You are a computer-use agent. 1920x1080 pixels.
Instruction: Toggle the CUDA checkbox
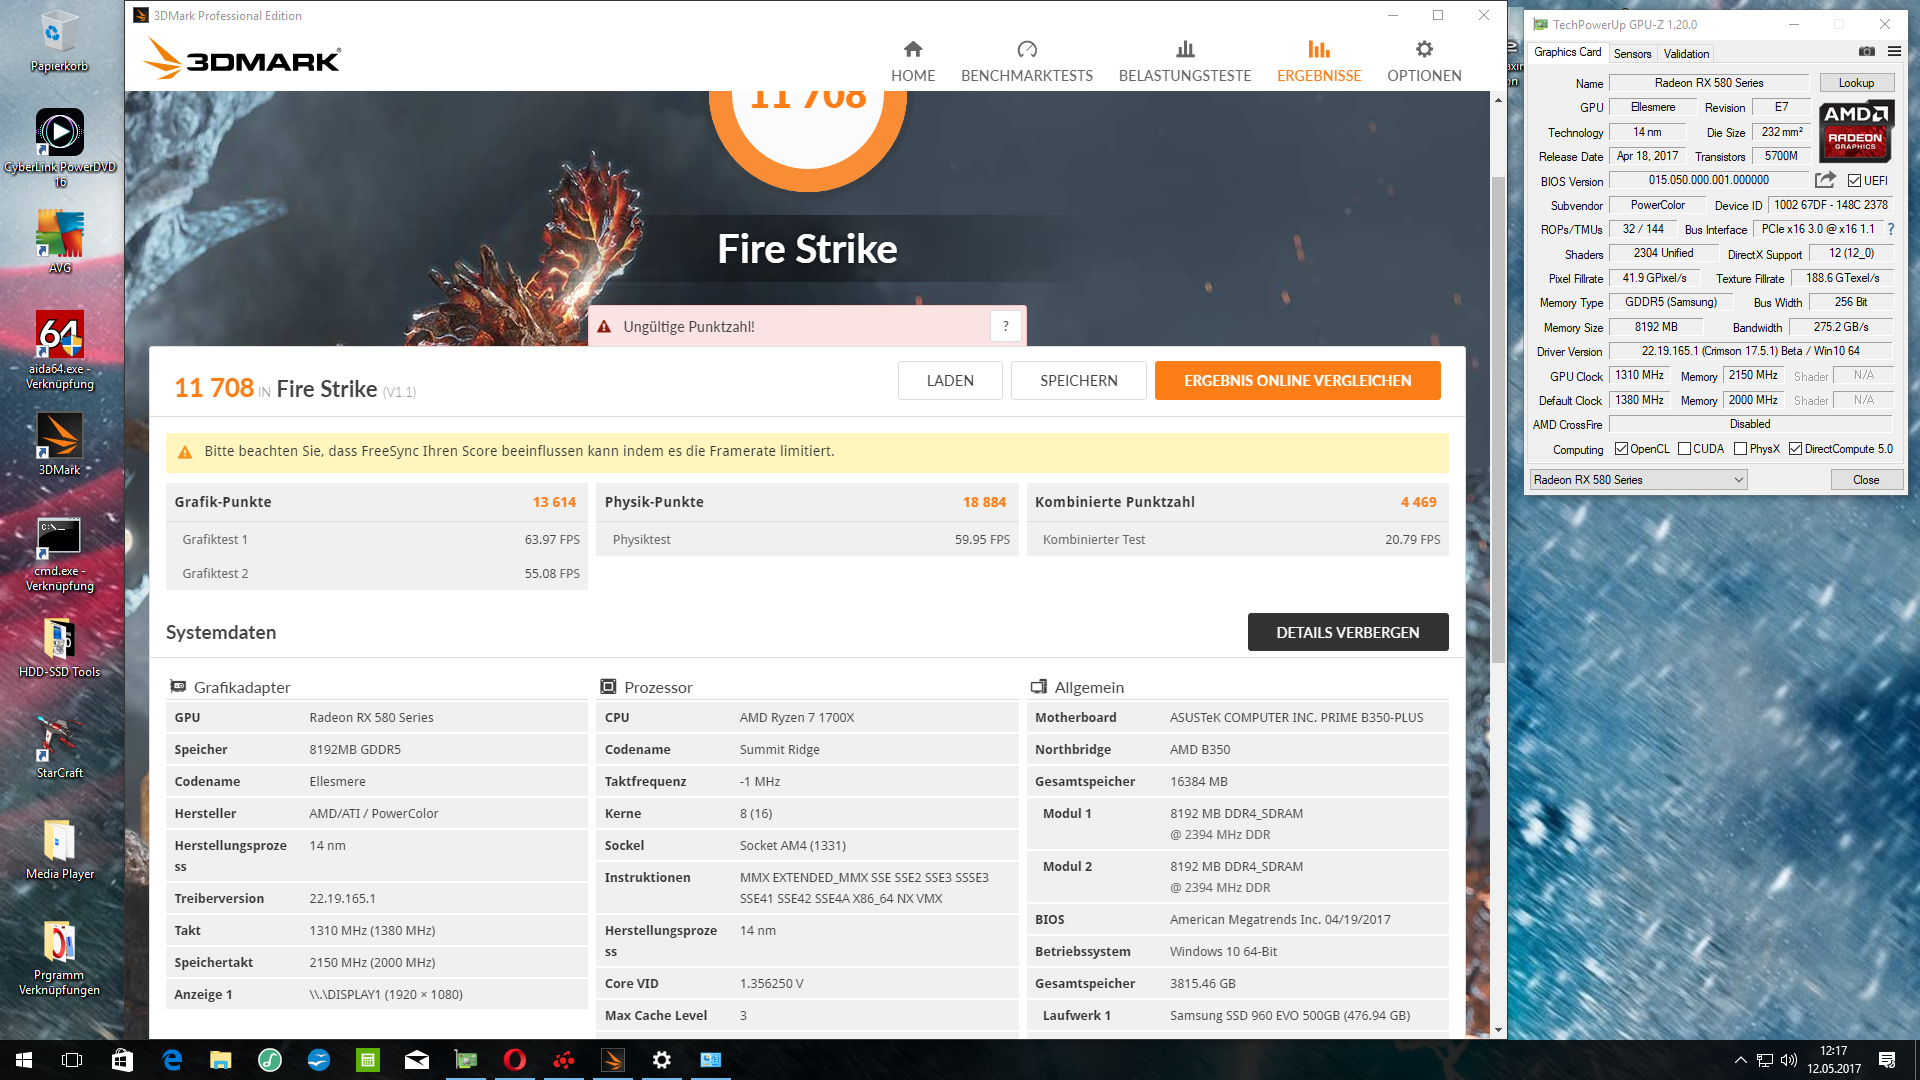point(1685,449)
